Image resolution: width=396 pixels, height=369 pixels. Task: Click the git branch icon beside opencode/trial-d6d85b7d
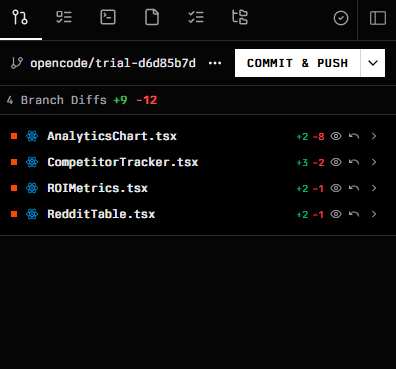(17, 63)
